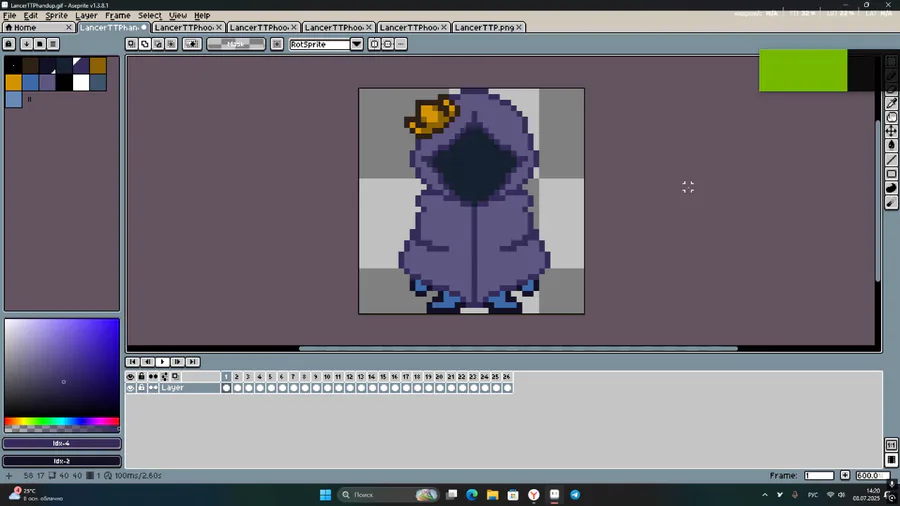Select the Eyedropper tool
The width and height of the screenshot is (900, 506).
[x=891, y=103]
